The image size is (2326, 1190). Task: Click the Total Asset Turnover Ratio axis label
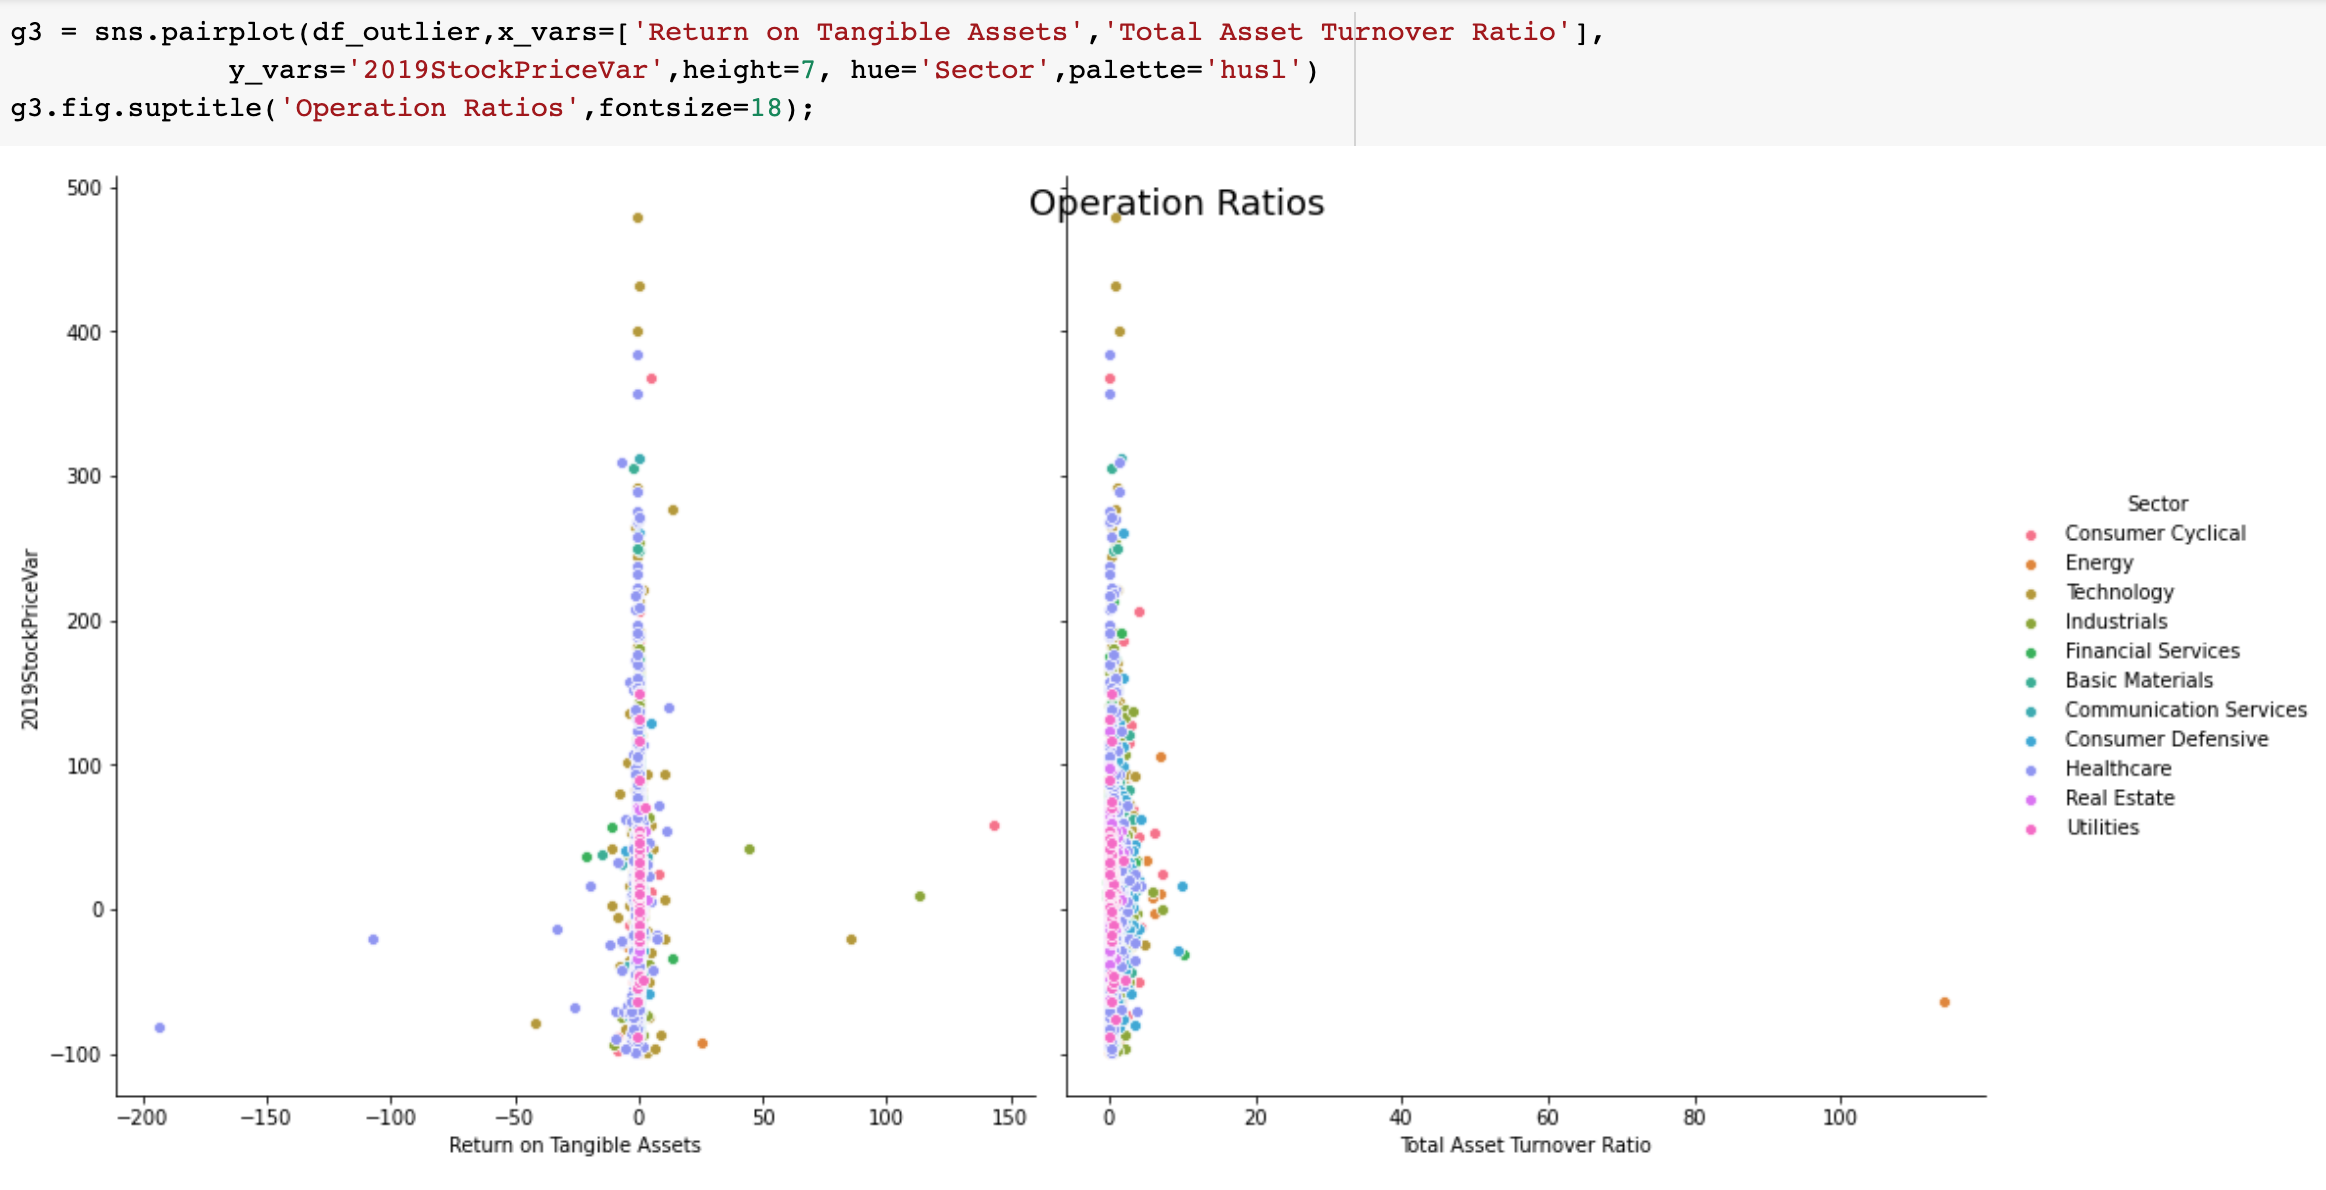pyautogui.click(x=1524, y=1145)
